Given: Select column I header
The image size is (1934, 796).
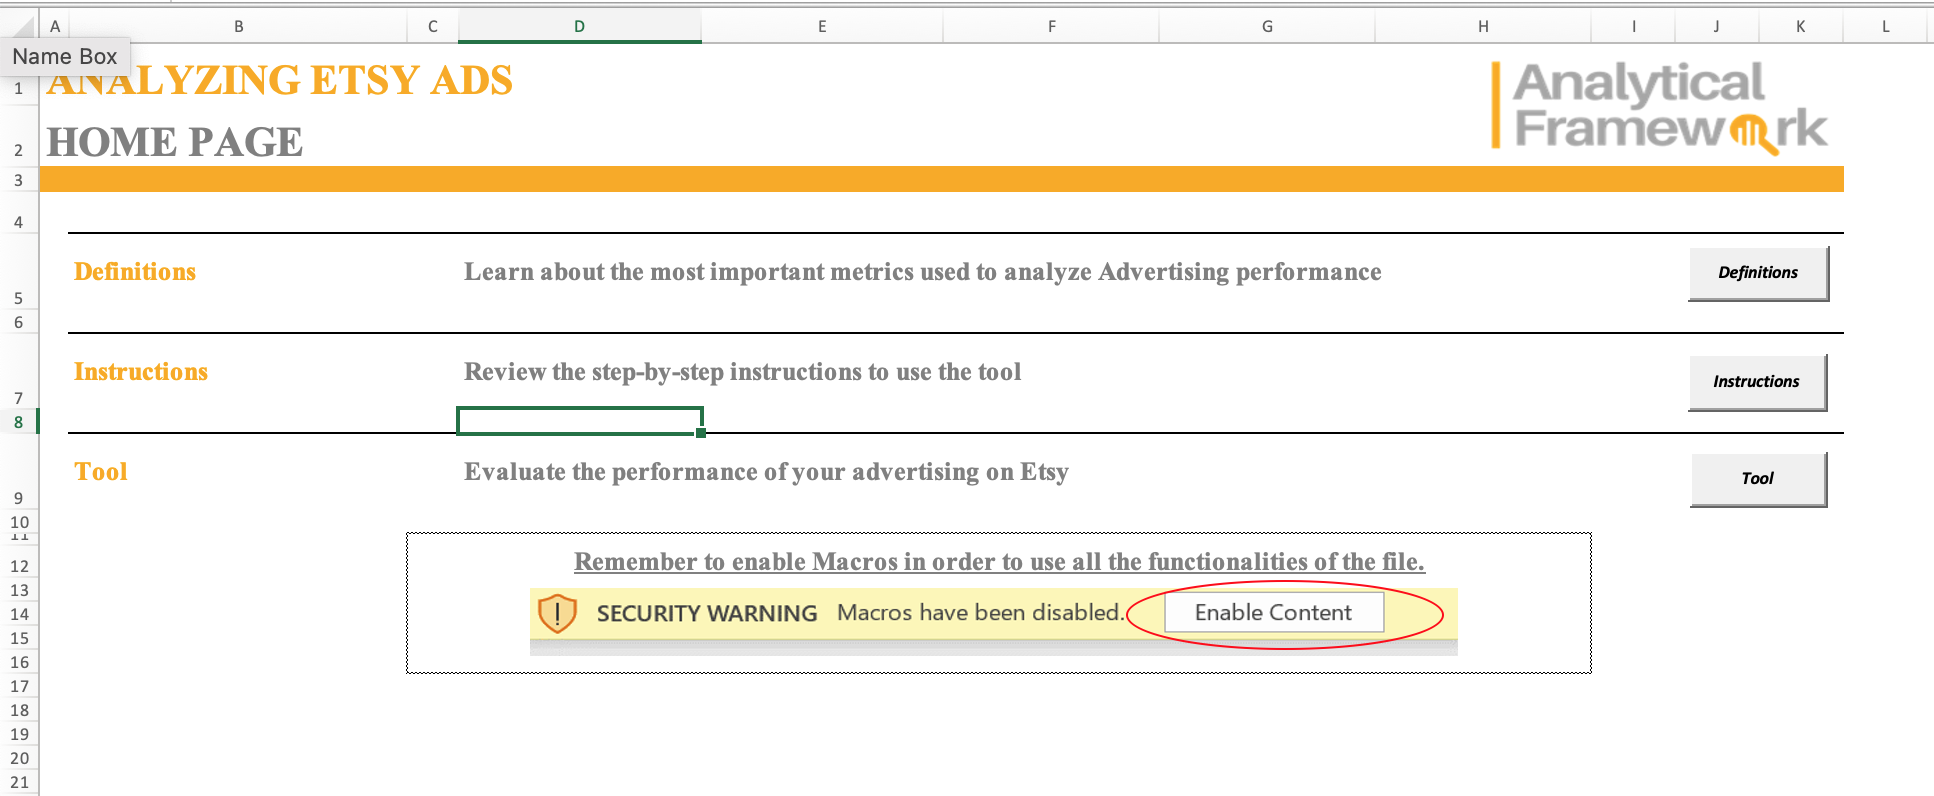Looking at the screenshot, I should pyautogui.click(x=1634, y=27).
